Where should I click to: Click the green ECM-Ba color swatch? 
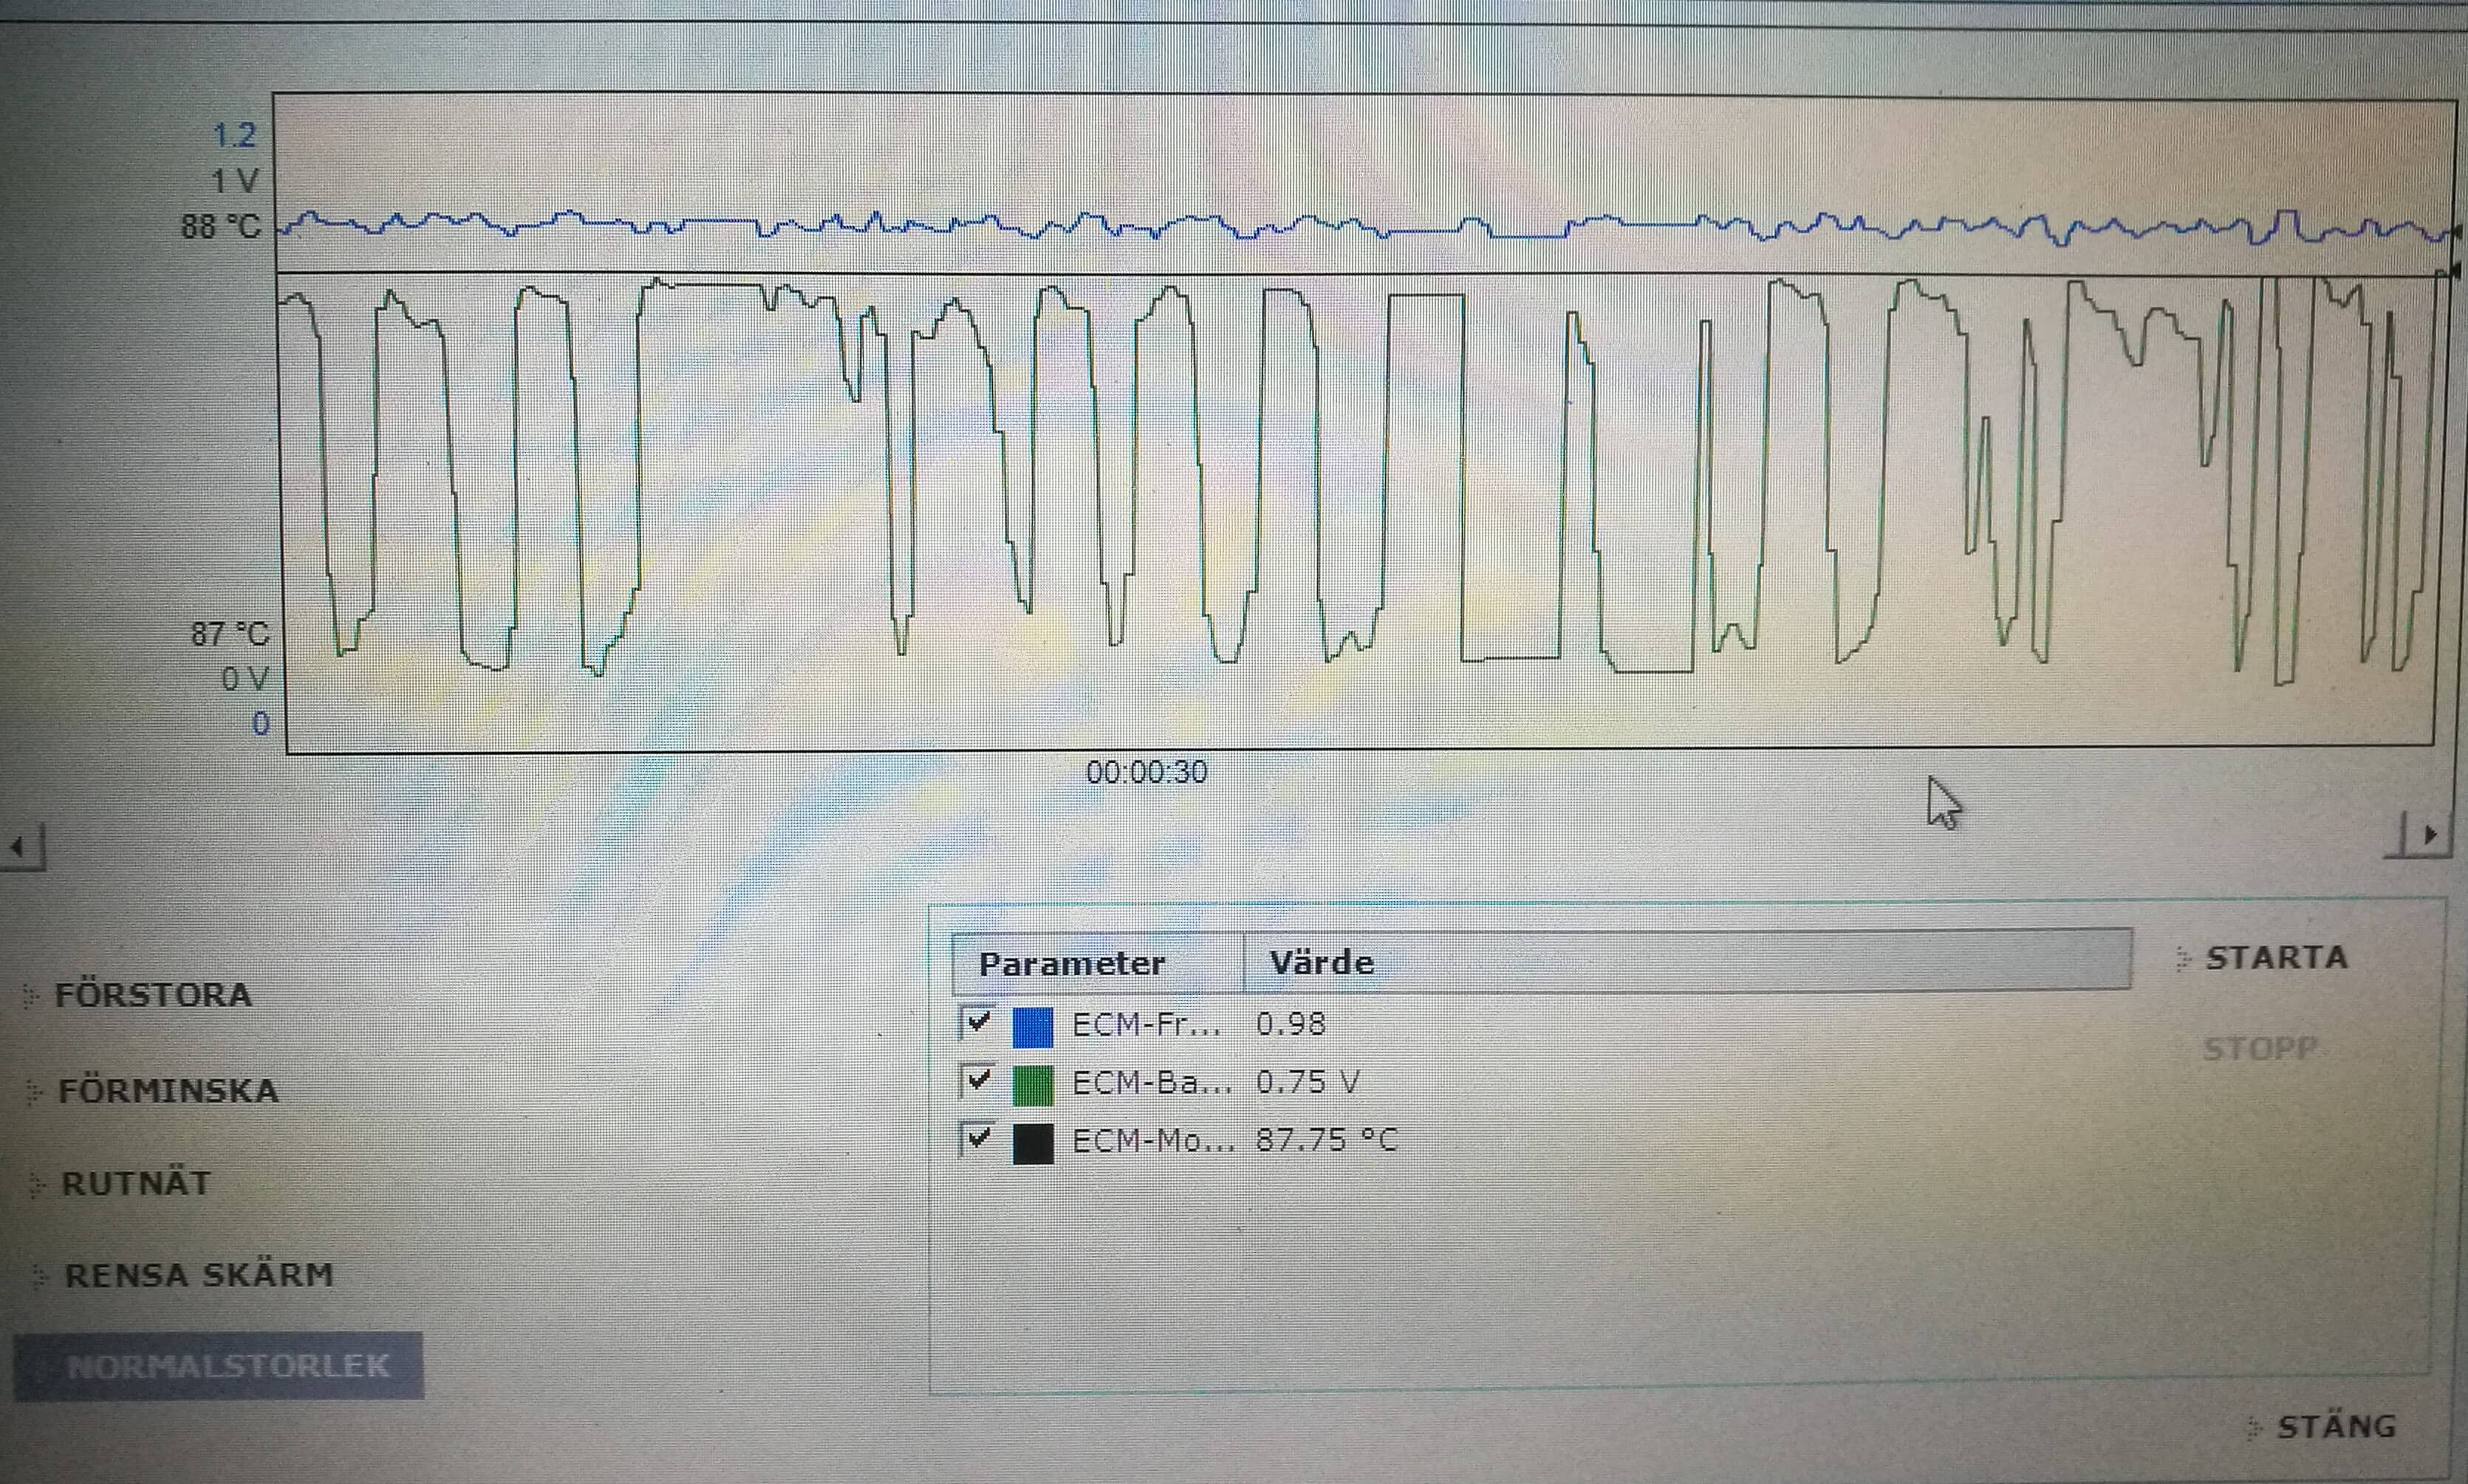coord(1032,1085)
